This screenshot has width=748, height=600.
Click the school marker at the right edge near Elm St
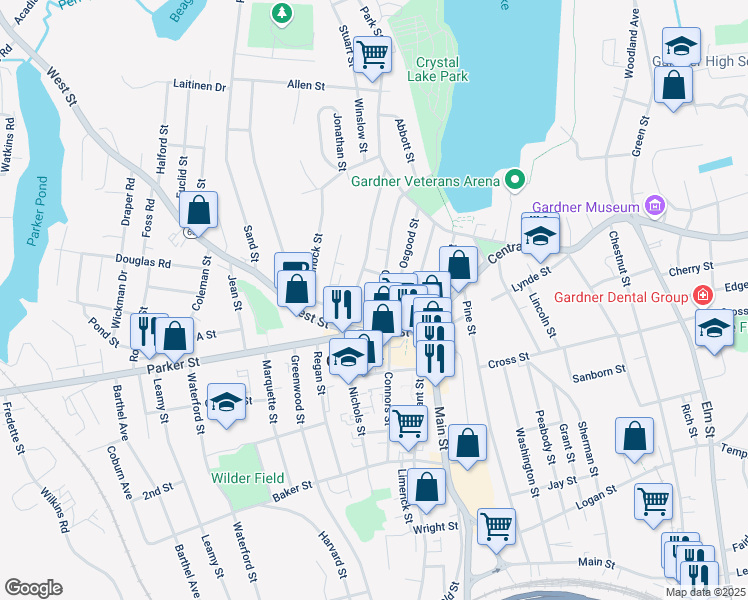coord(714,329)
